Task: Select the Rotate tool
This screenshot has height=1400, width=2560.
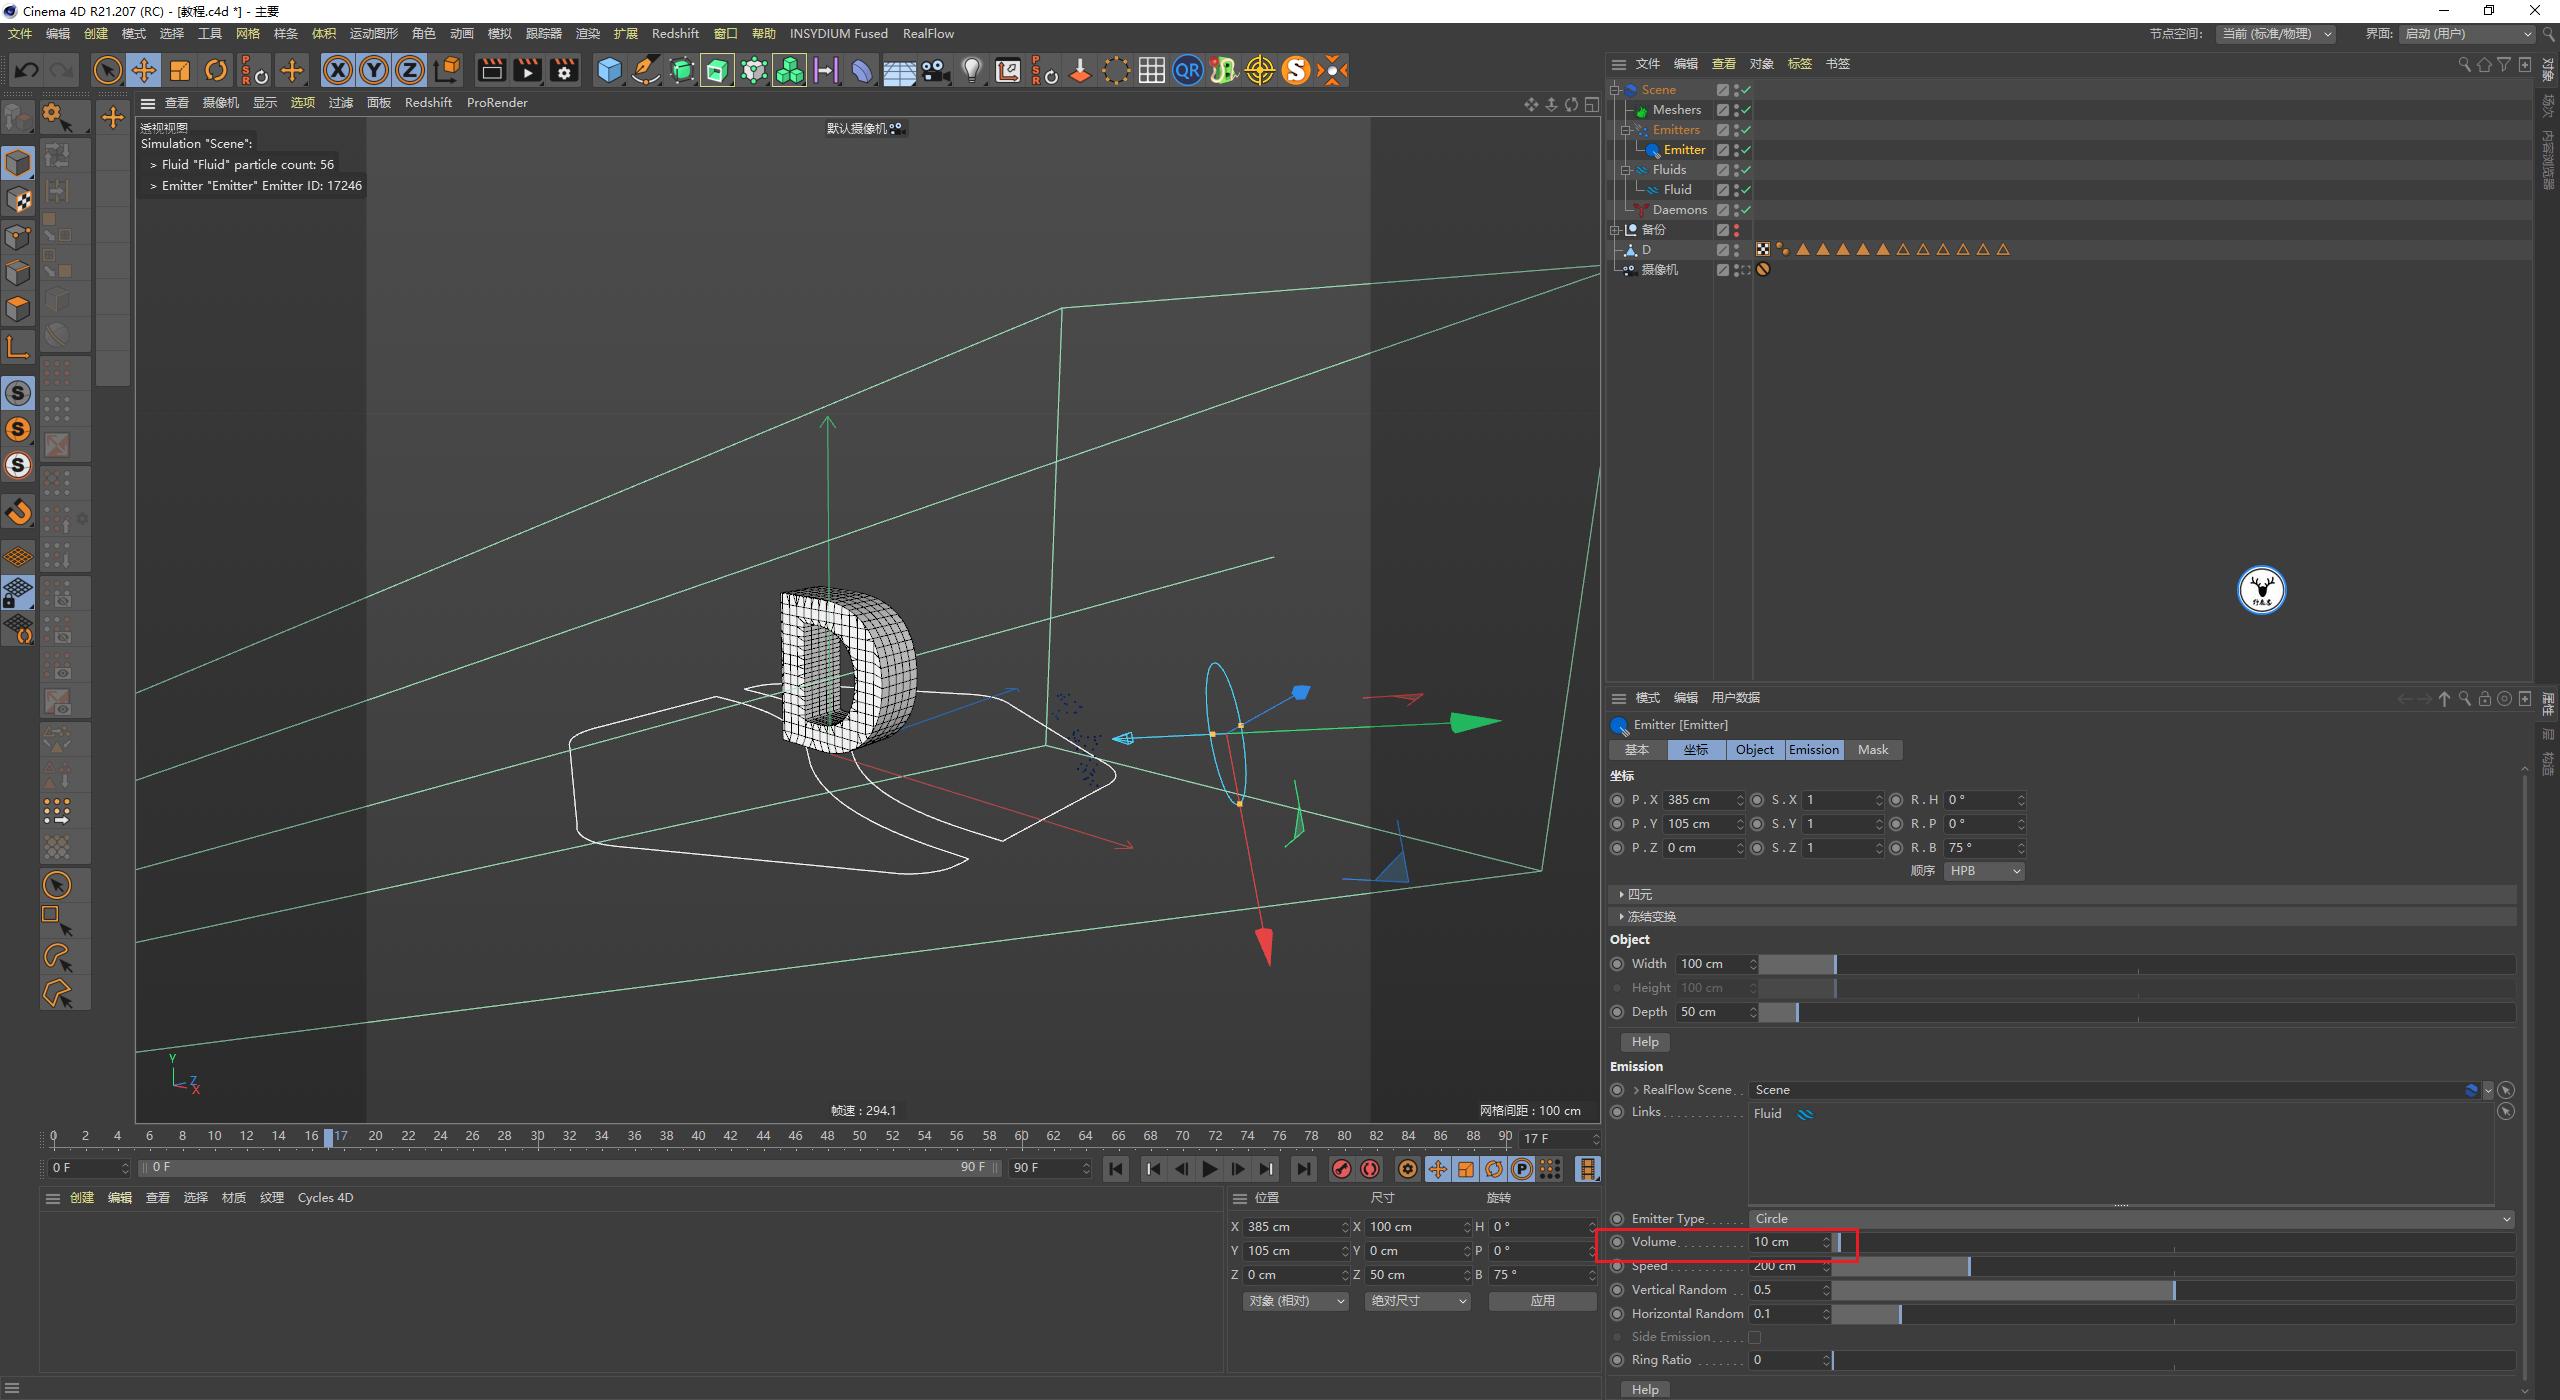Action: coord(216,70)
